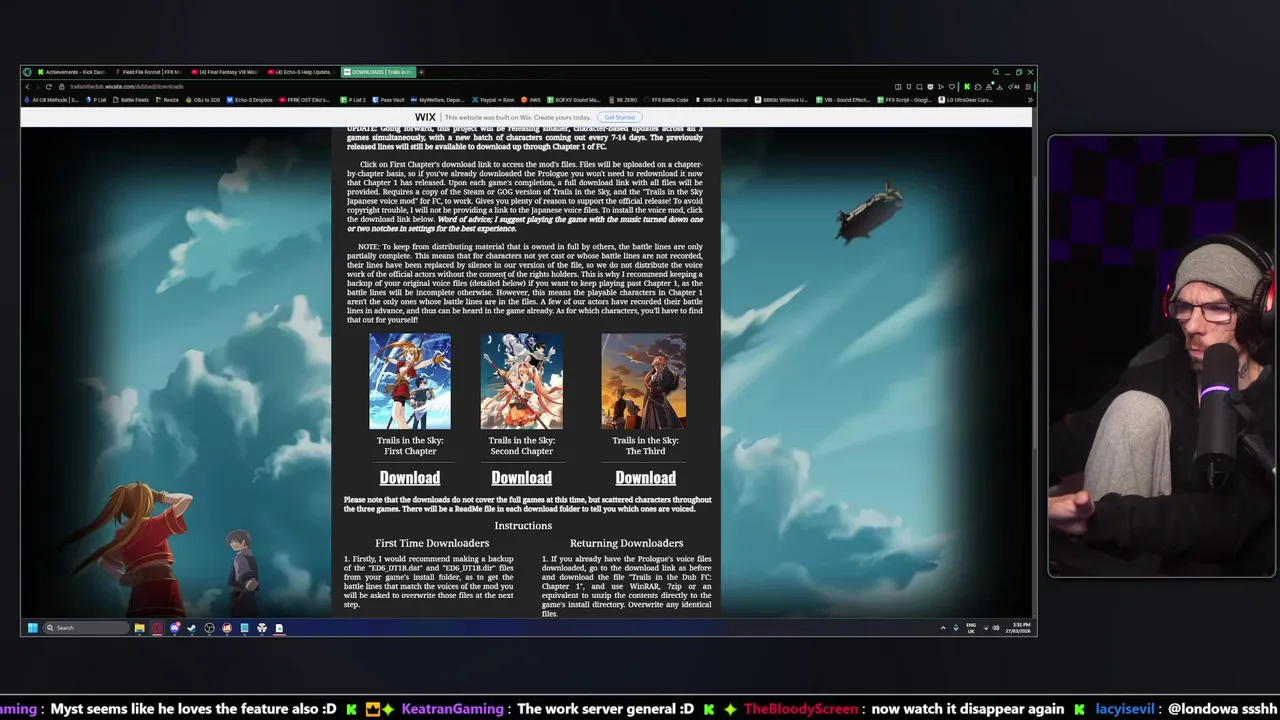Switch to the Field File Format FF8 tab
Screen dimensions: 1280x720
pos(149,72)
